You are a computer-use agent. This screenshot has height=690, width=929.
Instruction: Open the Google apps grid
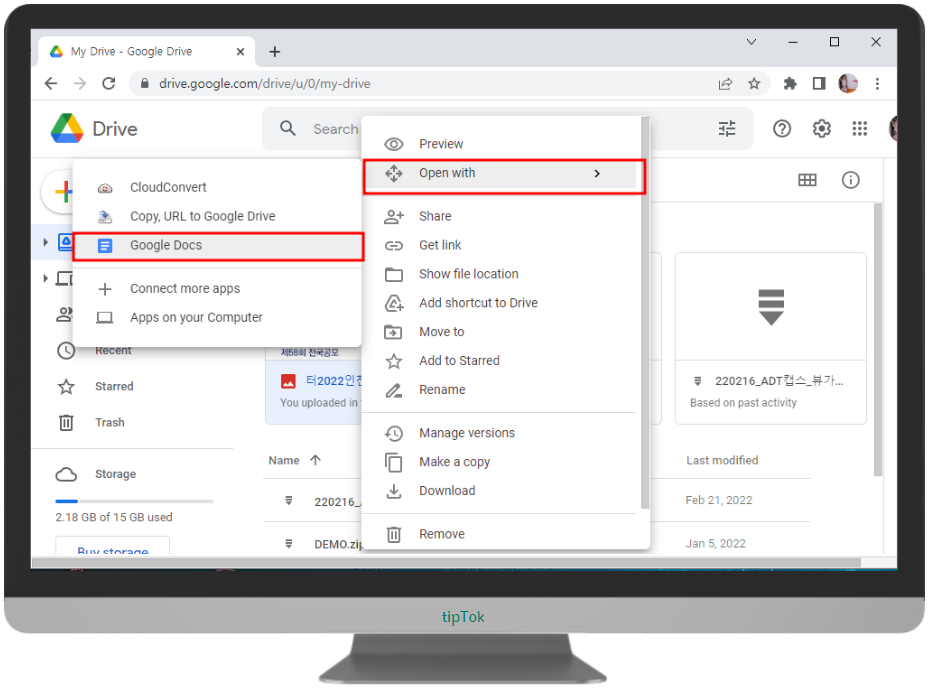tap(859, 129)
